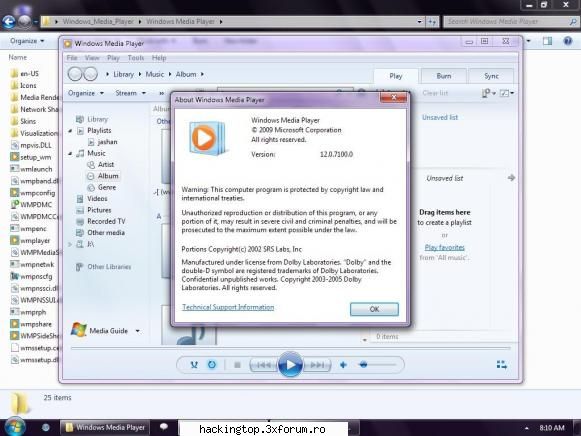Open Recorded TV in navigation pane
The width and height of the screenshot is (581, 436).
click(106, 221)
